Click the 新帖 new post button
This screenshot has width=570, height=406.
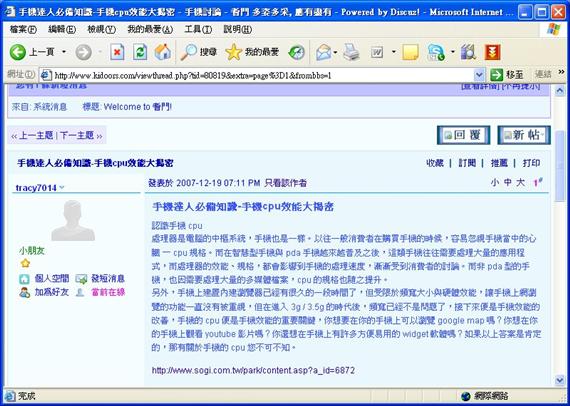point(524,135)
